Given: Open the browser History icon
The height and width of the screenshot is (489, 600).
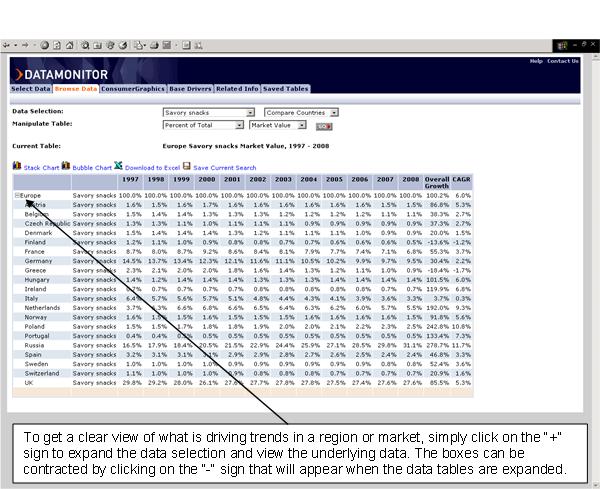Looking at the screenshot, I should 123,45.
